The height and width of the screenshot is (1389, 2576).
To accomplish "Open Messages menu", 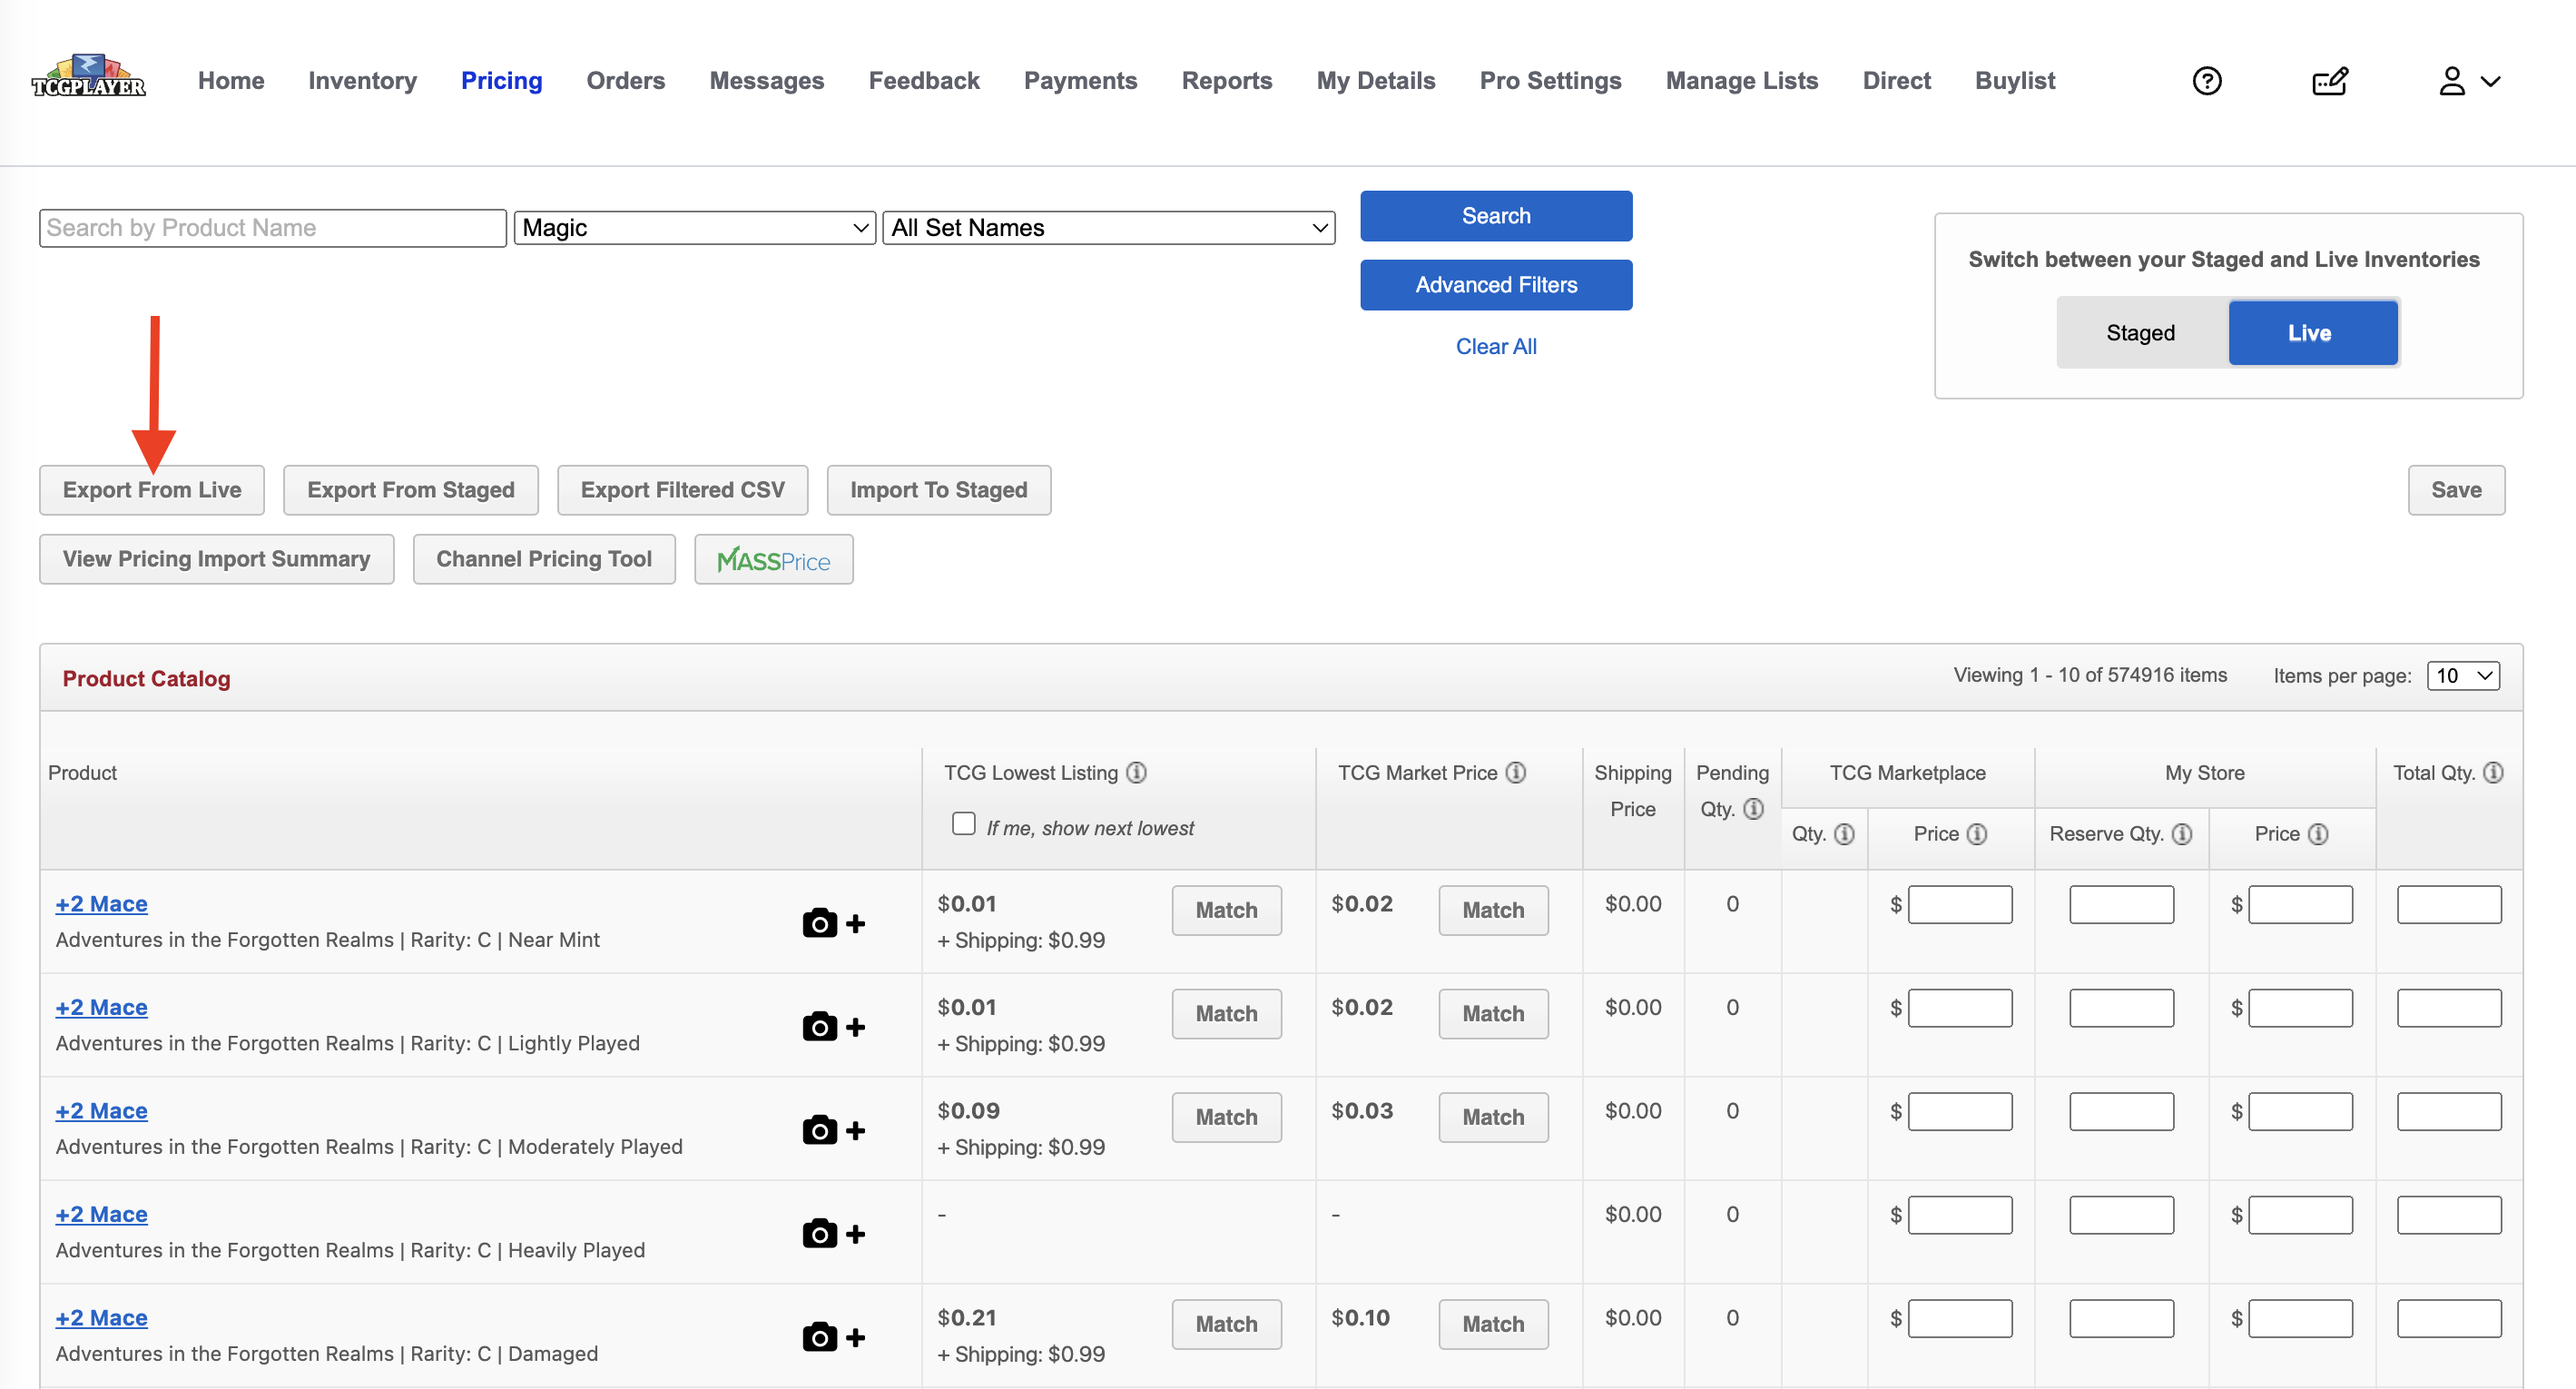I will 766,81.
